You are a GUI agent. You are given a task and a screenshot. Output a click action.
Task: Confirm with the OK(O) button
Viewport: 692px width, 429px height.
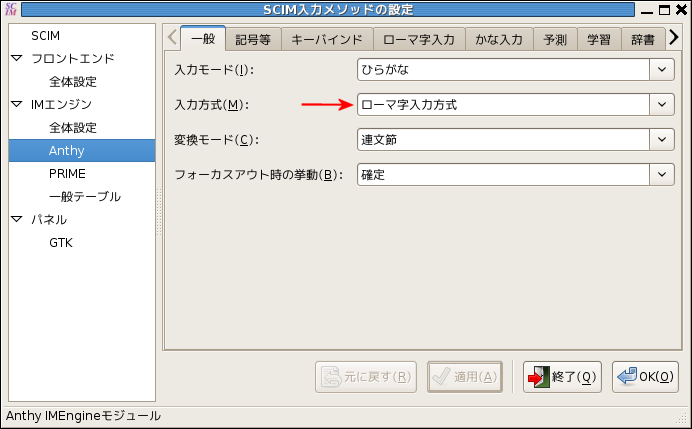point(645,377)
